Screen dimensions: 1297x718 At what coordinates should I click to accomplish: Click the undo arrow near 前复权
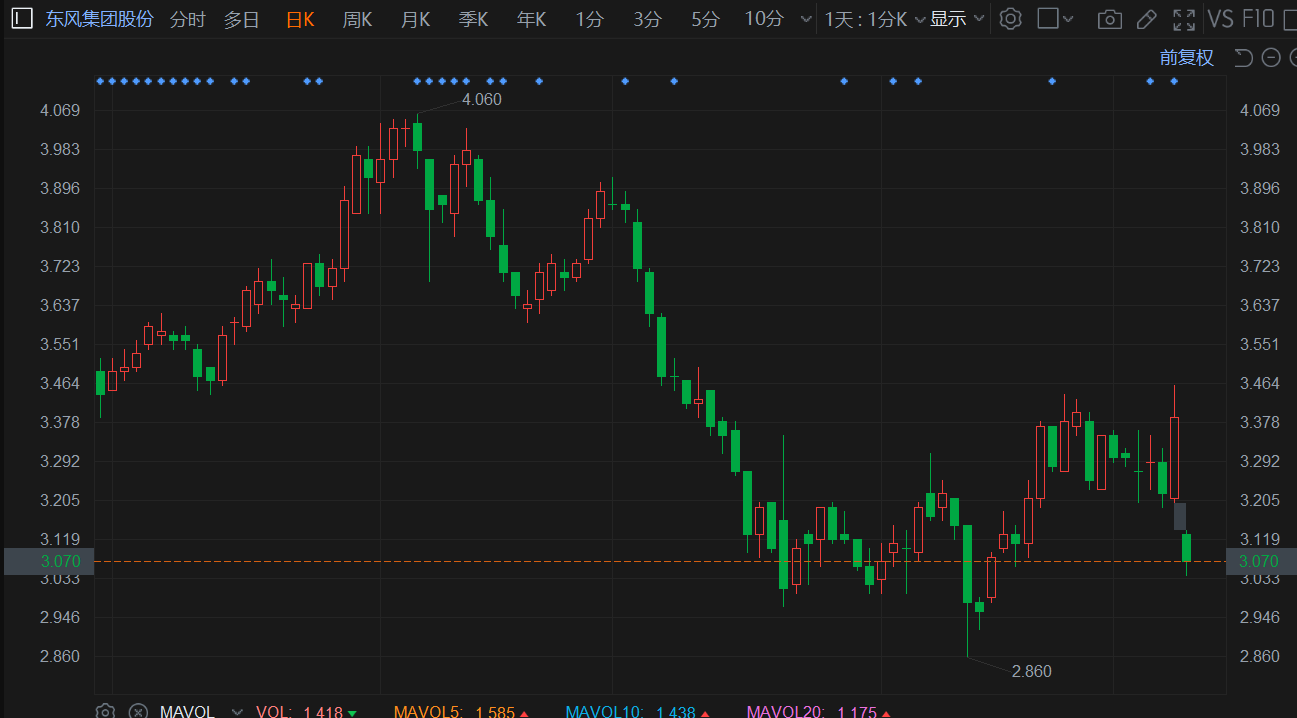click(1243, 58)
